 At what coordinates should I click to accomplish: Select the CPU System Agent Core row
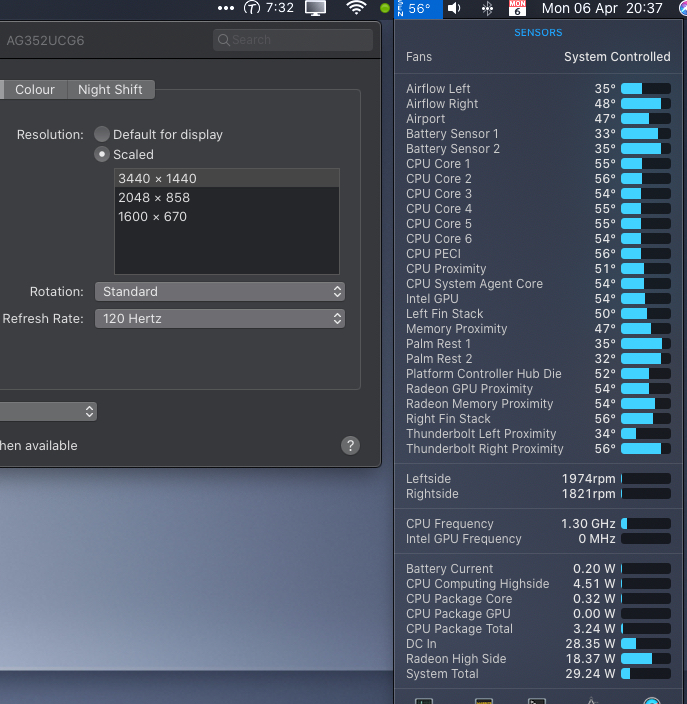(538, 284)
